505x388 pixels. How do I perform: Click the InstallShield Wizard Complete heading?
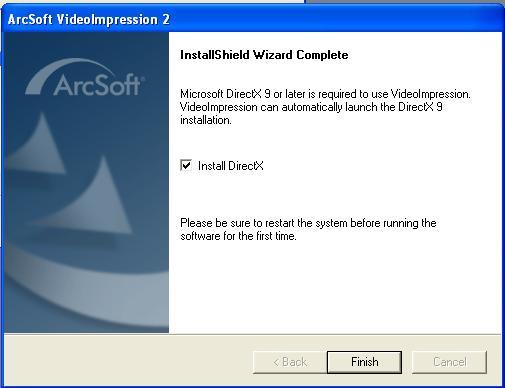click(x=264, y=55)
